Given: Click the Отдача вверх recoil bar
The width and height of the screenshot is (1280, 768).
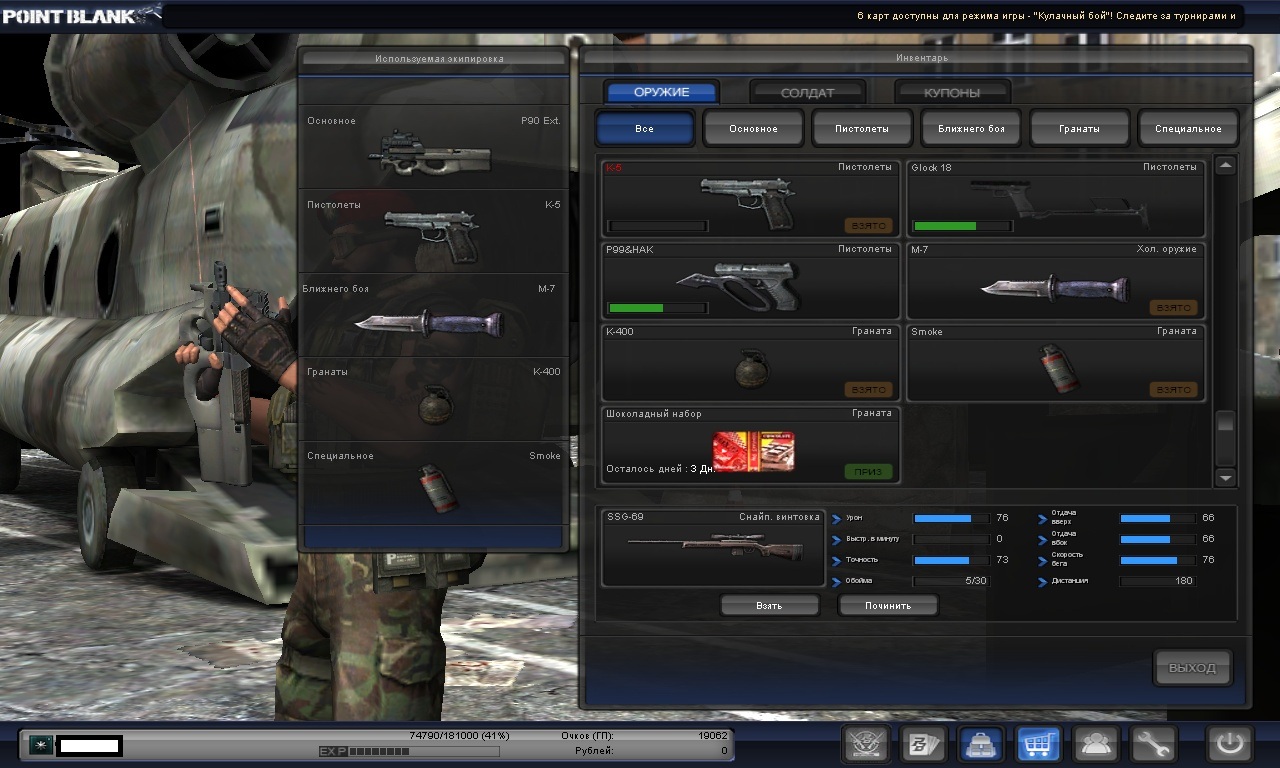Looking at the screenshot, I should click(1157, 518).
